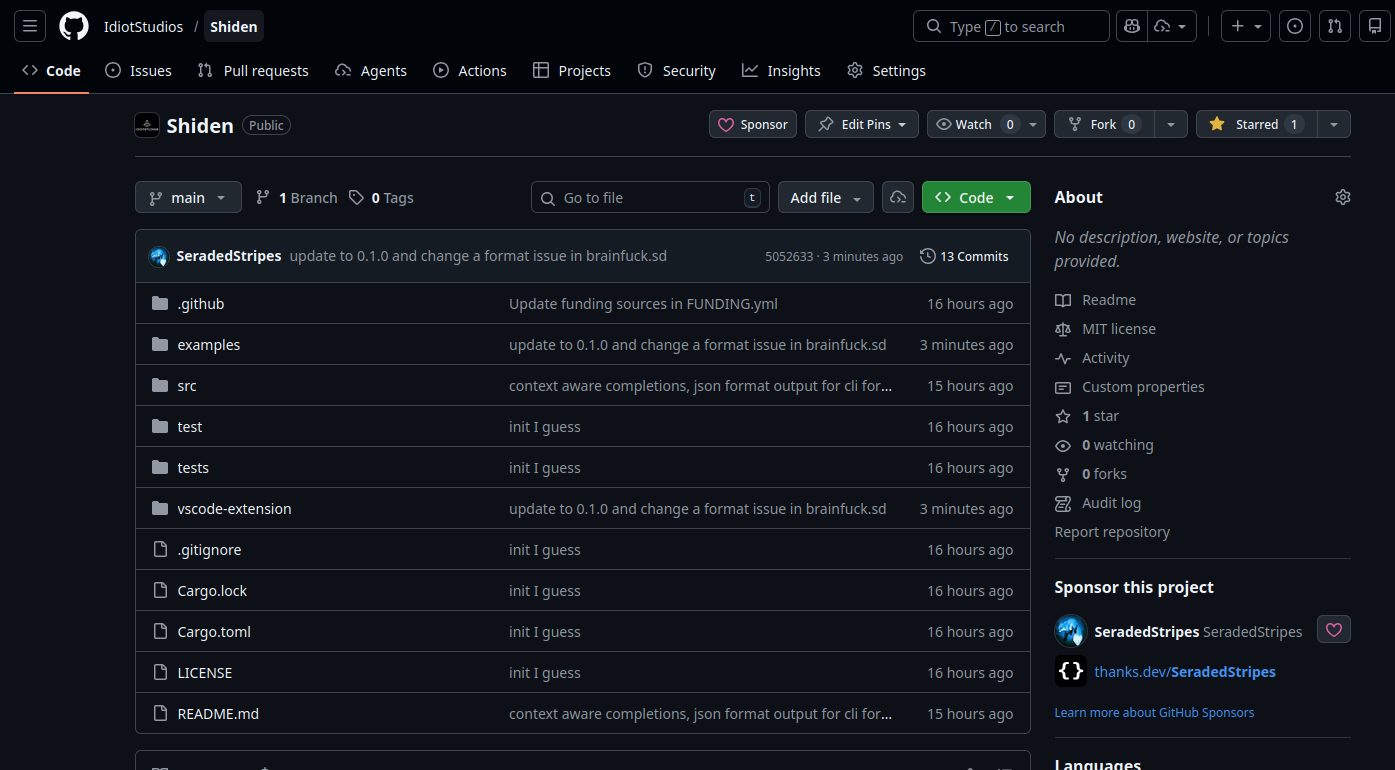Open the Copilot chat icon
The height and width of the screenshot is (770, 1395).
tap(1132, 27)
